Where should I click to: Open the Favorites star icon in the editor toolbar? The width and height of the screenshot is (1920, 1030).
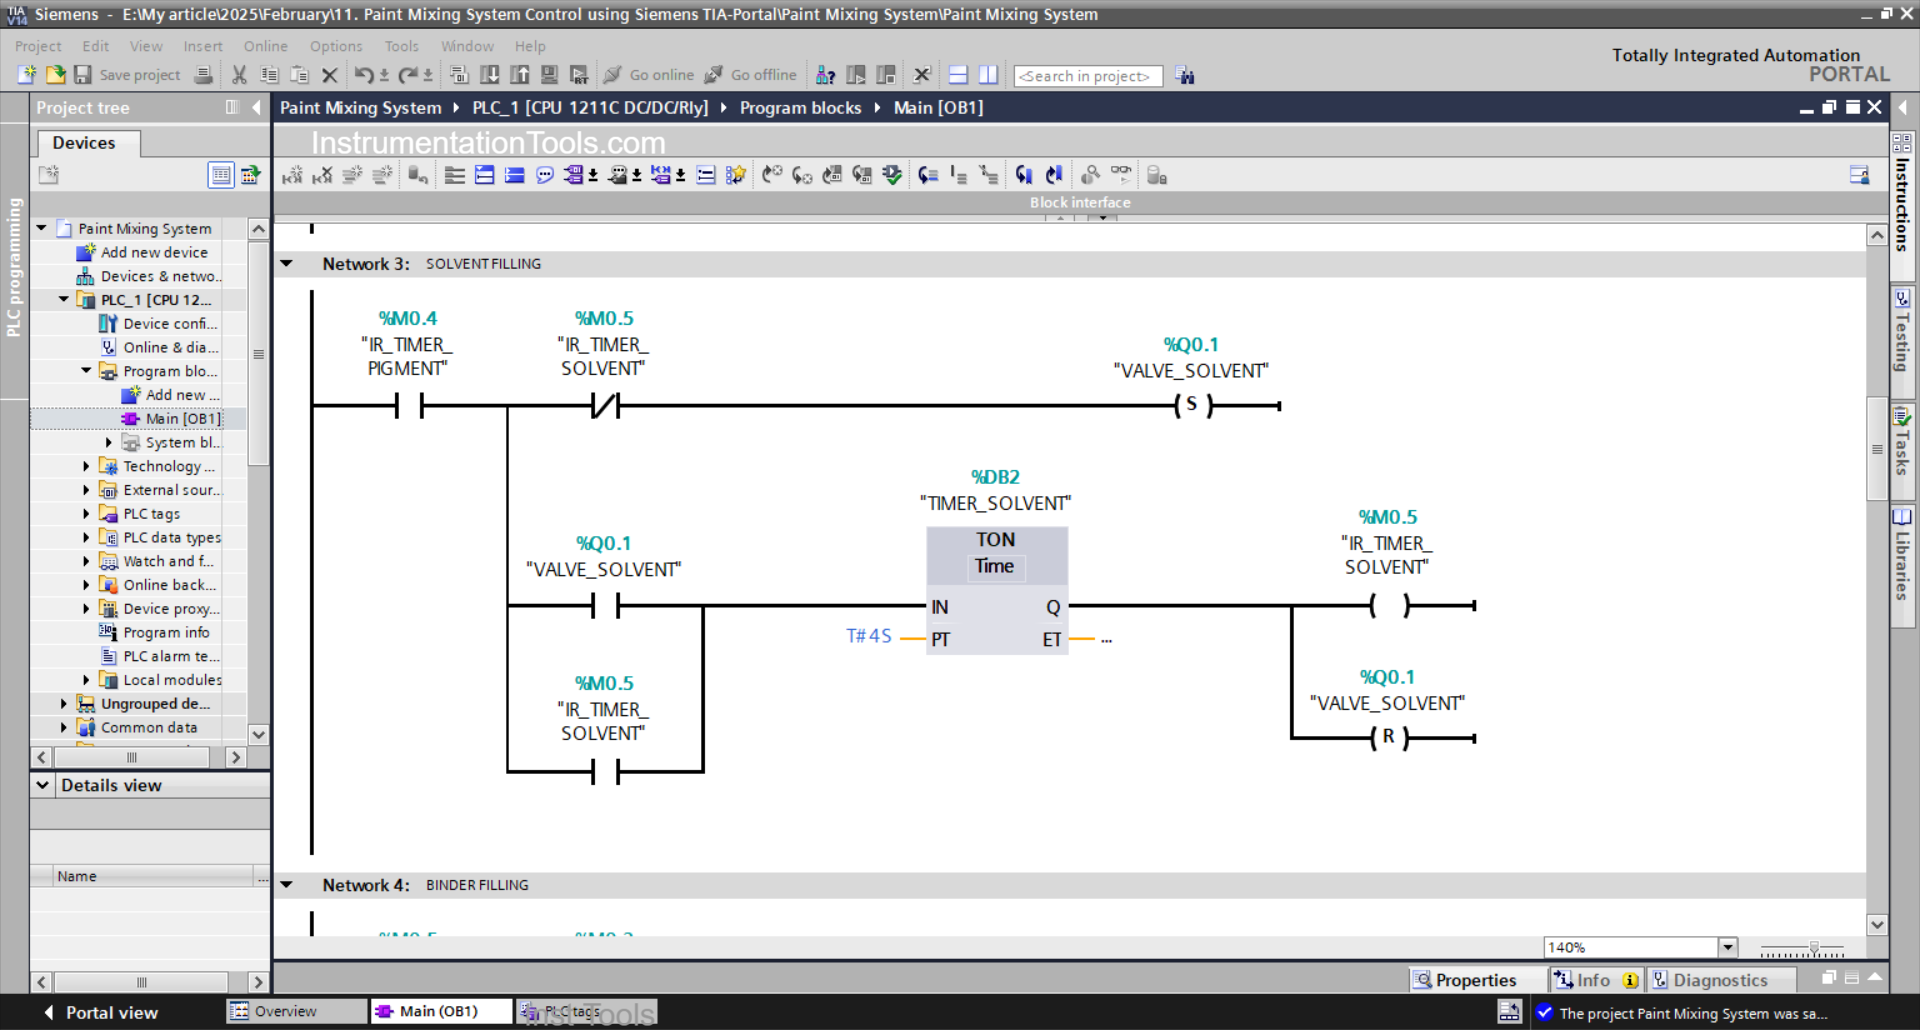click(736, 175)
